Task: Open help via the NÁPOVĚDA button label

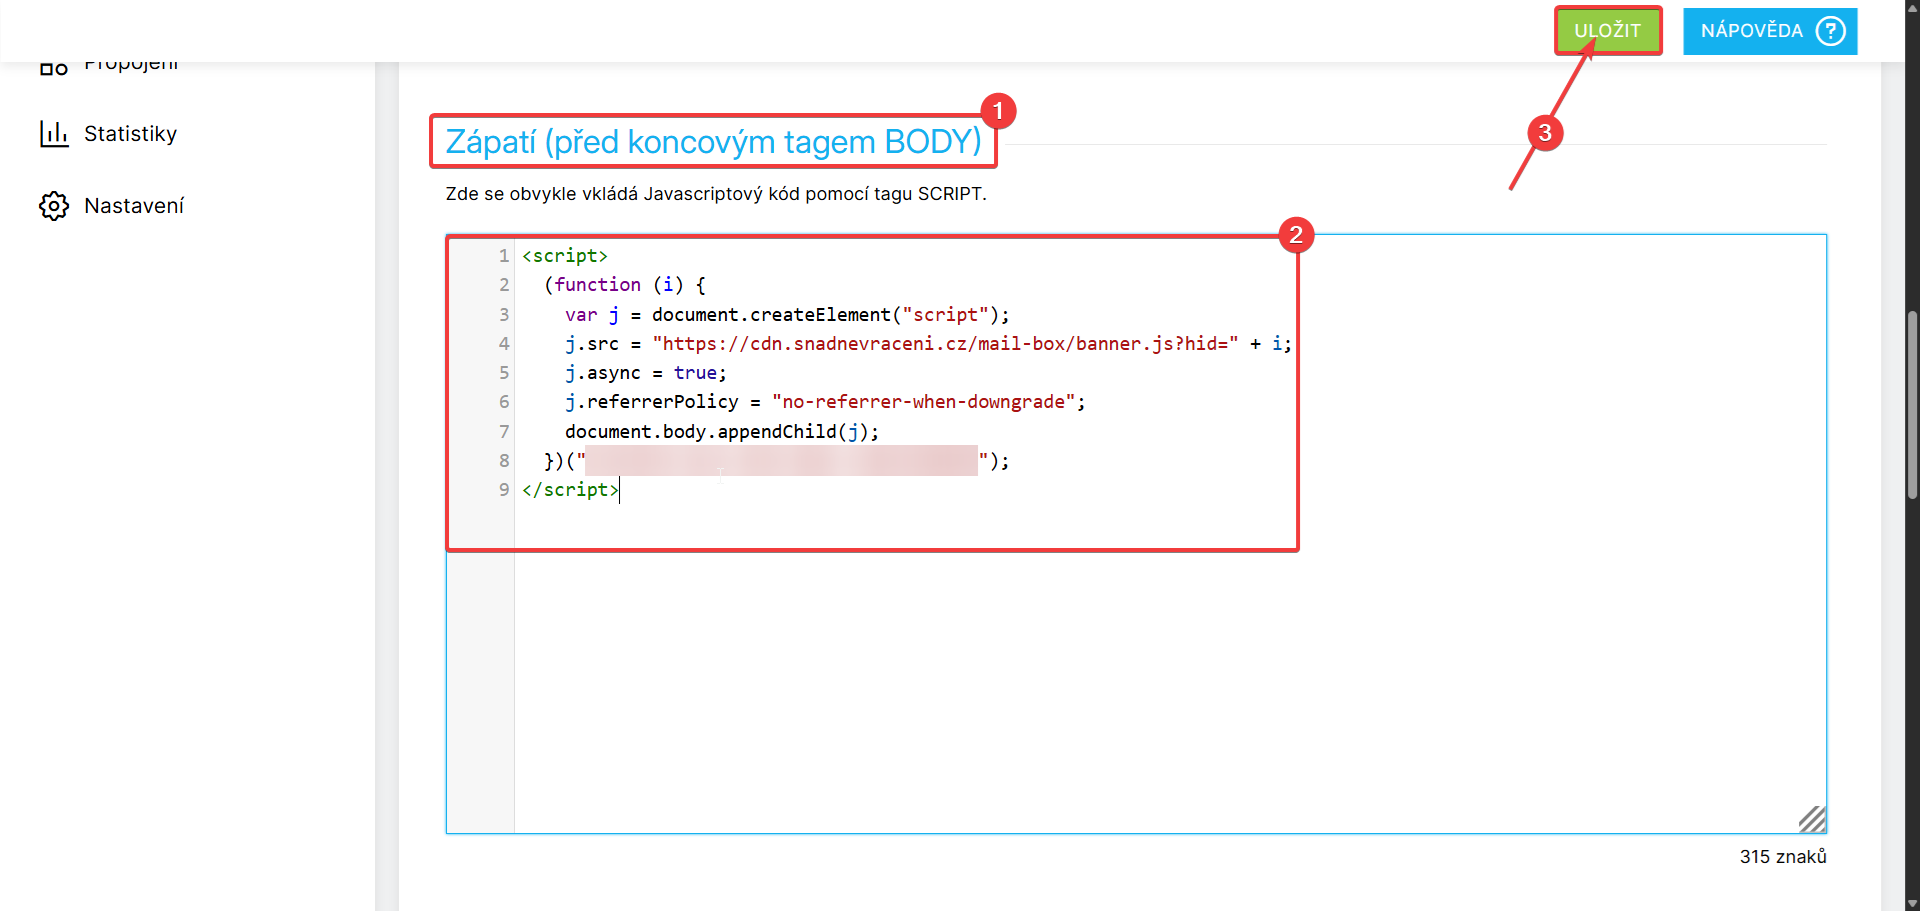Action: [x=1751, y=31]
